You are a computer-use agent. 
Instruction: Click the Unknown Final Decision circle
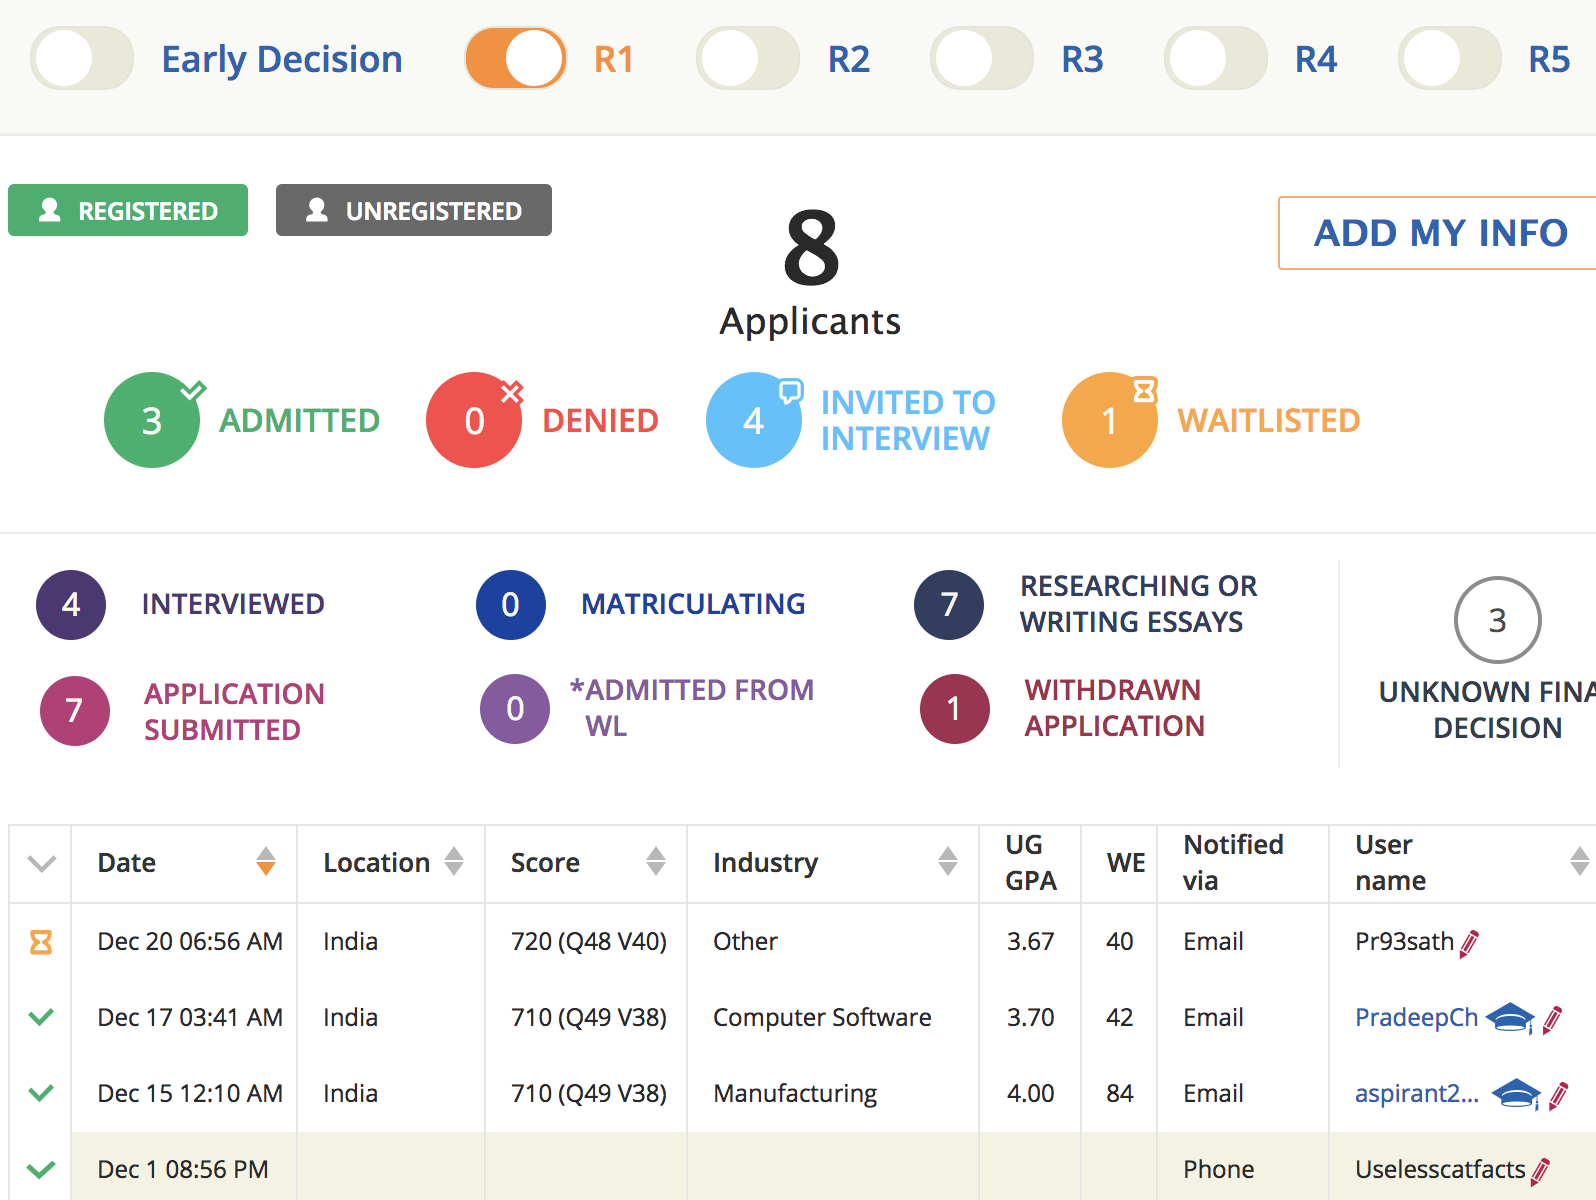click(1497, 620)
